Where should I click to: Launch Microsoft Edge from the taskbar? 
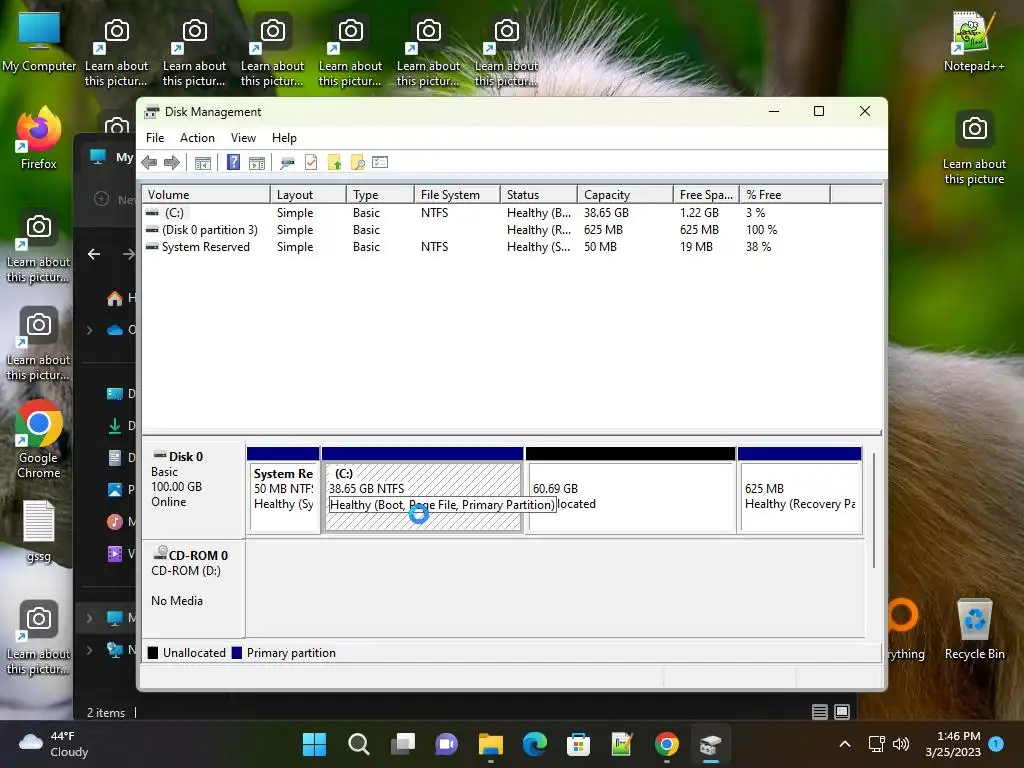point(534,744)
